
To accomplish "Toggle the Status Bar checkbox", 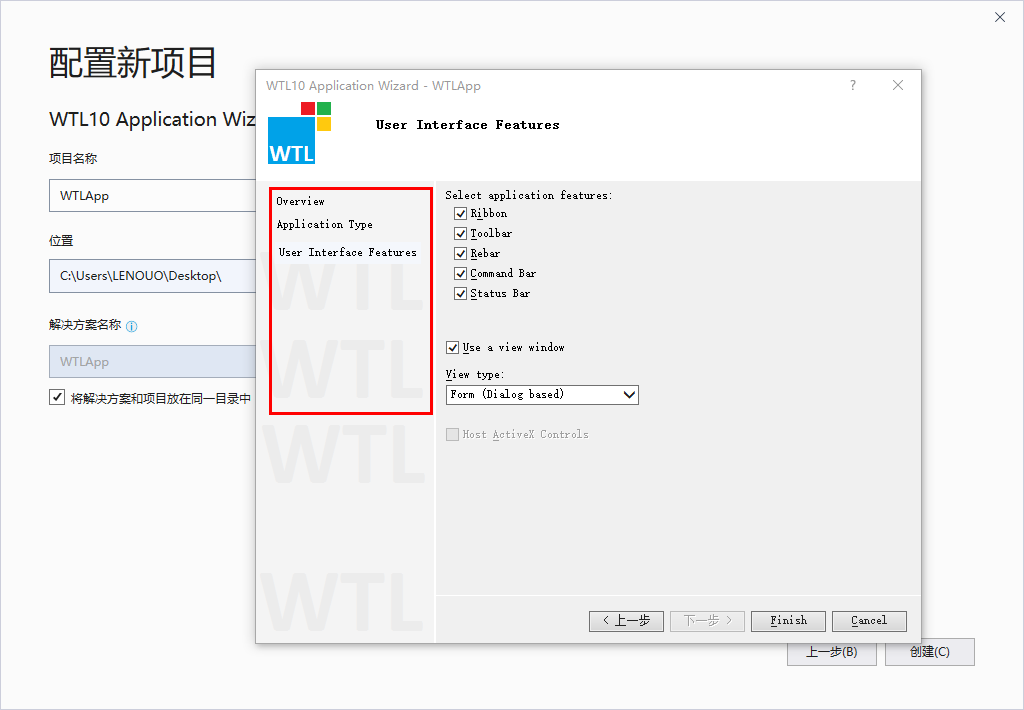I will click(460, 294).
